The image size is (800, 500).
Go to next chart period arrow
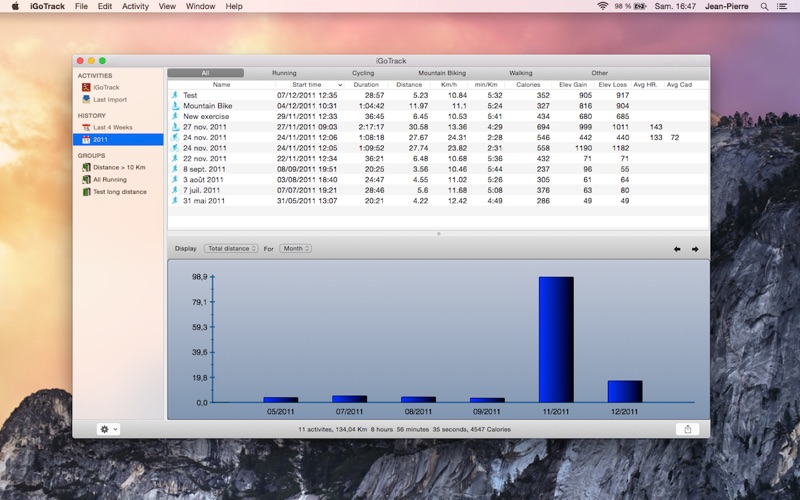[x=695, y=249]
